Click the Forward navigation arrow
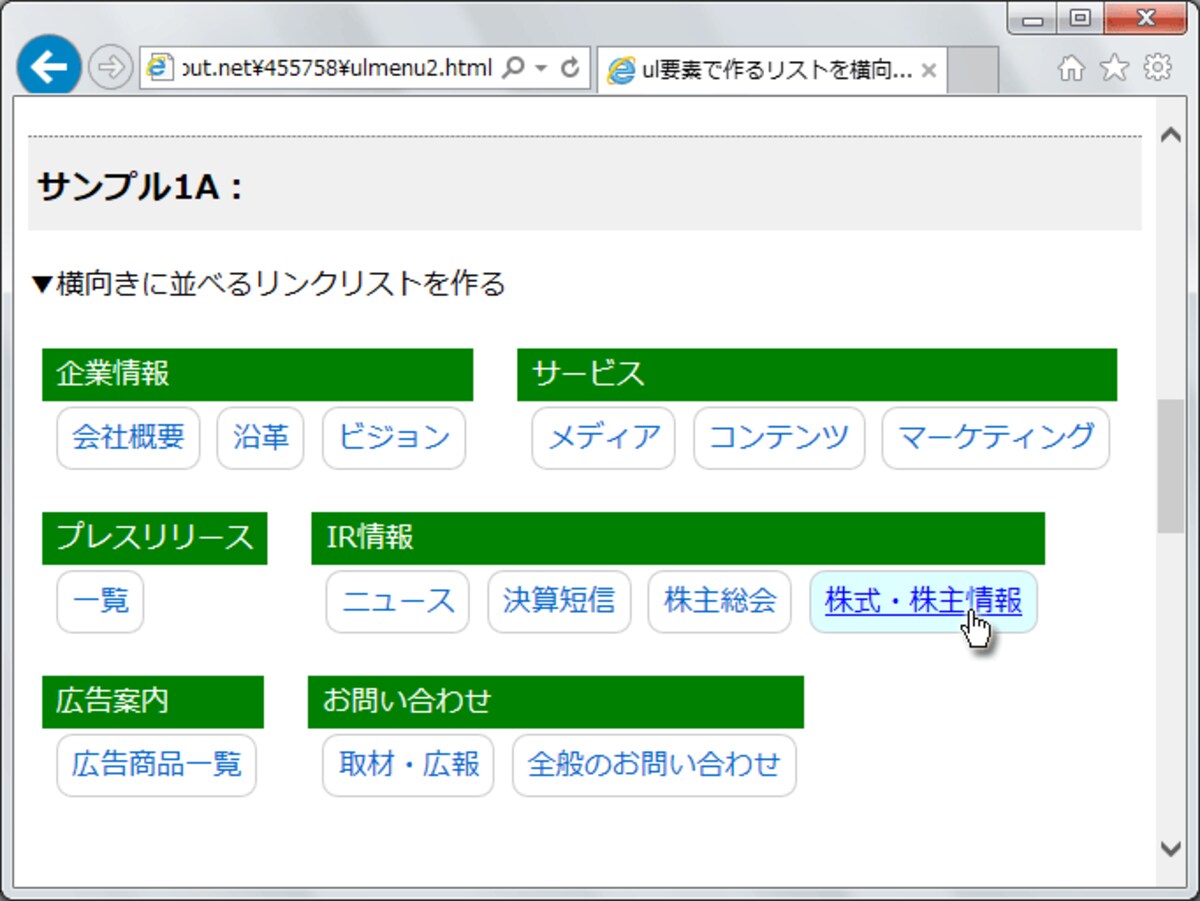1200x901 pixels. [109, 68]
